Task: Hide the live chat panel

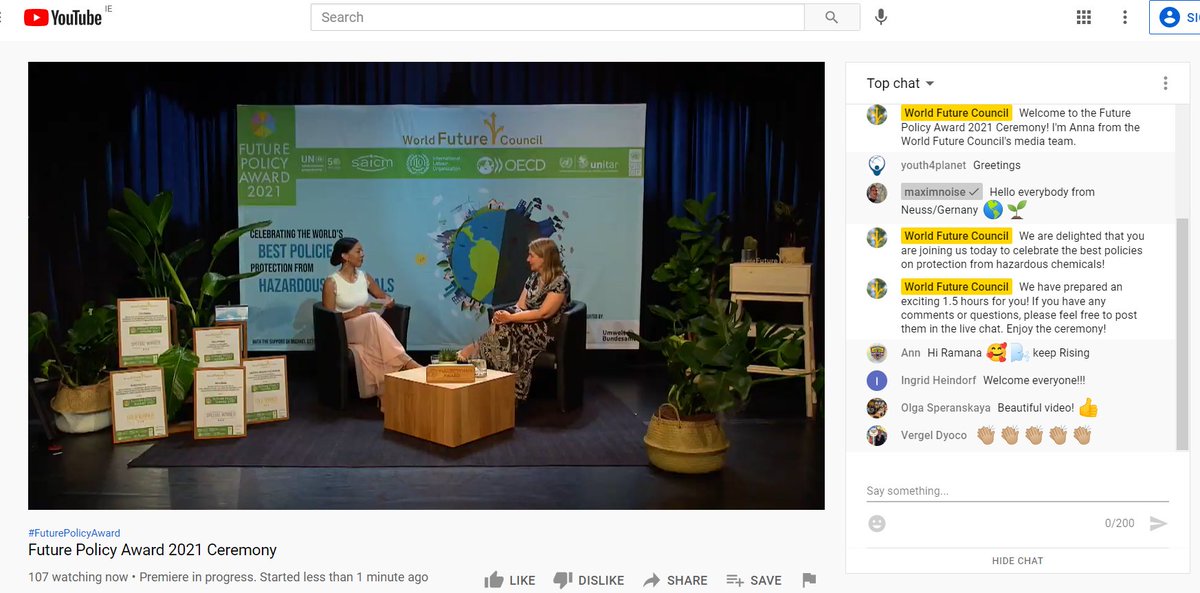Action: point(1017,561)
